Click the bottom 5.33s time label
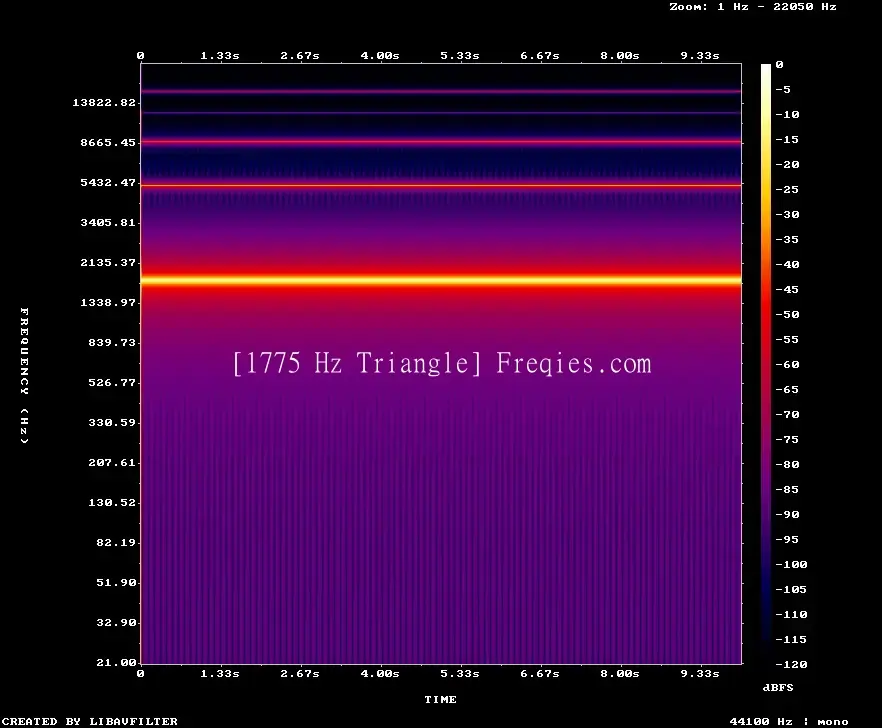Screen dimensions: 882x728 460,673
